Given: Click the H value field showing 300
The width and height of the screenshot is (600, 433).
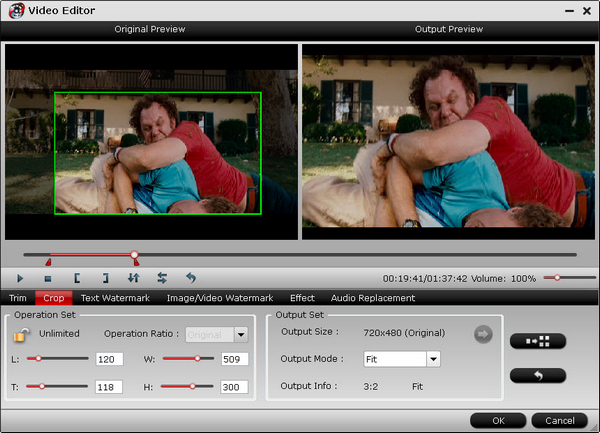Looking at the screenshot, I should (234, 387).
